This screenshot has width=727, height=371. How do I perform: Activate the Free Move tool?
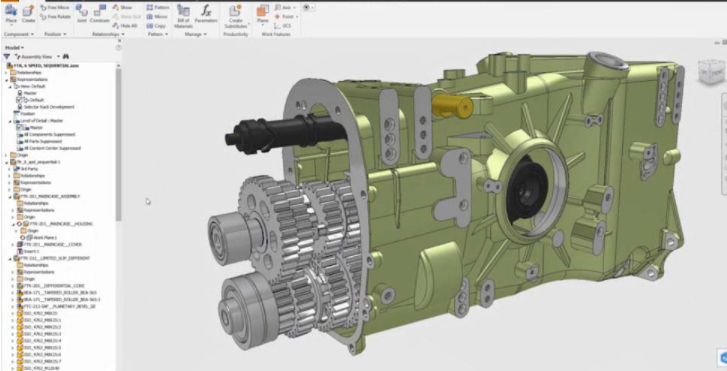click(x=55, y=7)
